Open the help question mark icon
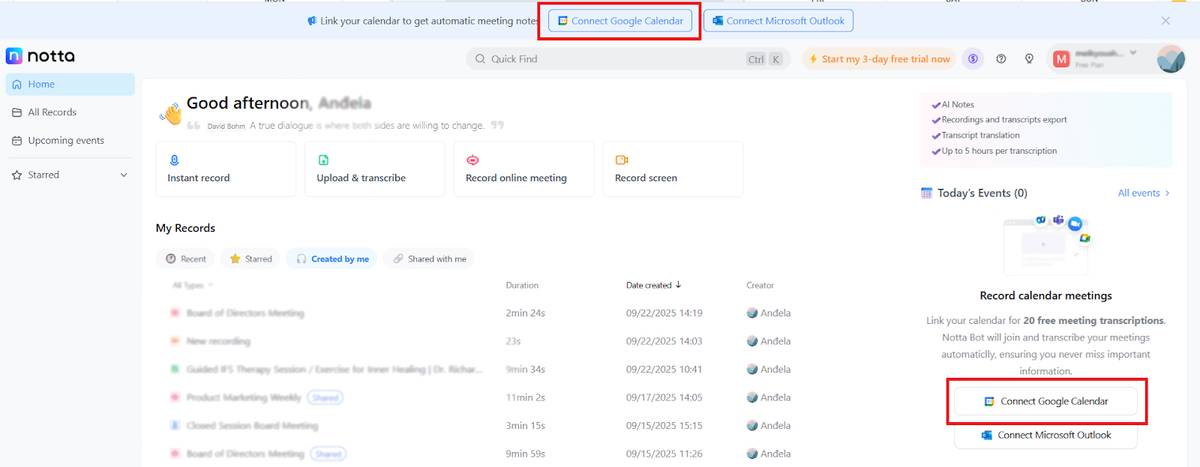 pyautogui.click(x=1001, y=59)
